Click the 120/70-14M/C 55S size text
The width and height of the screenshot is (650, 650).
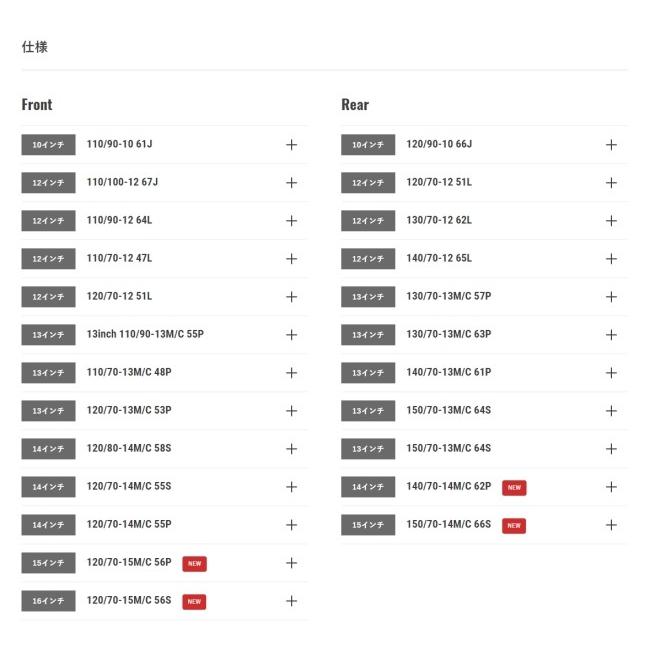pos(129,487)
